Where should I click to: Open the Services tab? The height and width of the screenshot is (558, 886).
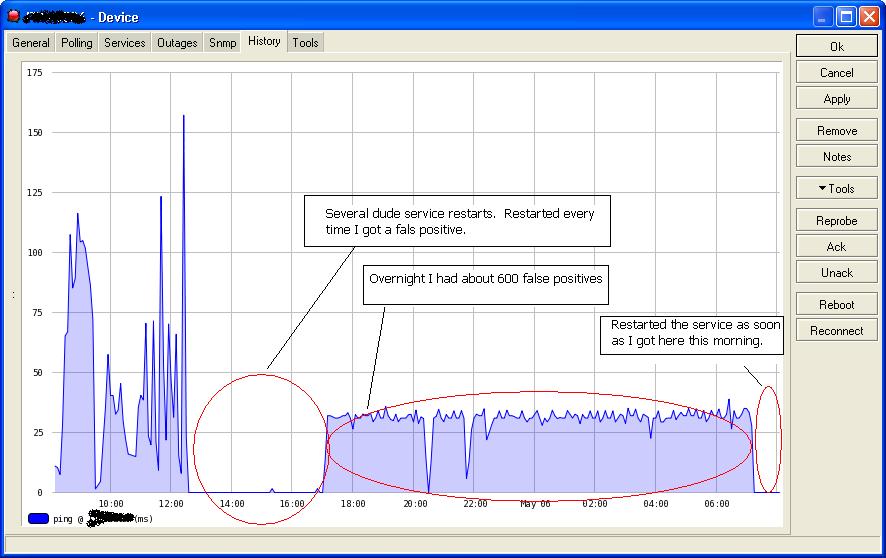point(124,42)
